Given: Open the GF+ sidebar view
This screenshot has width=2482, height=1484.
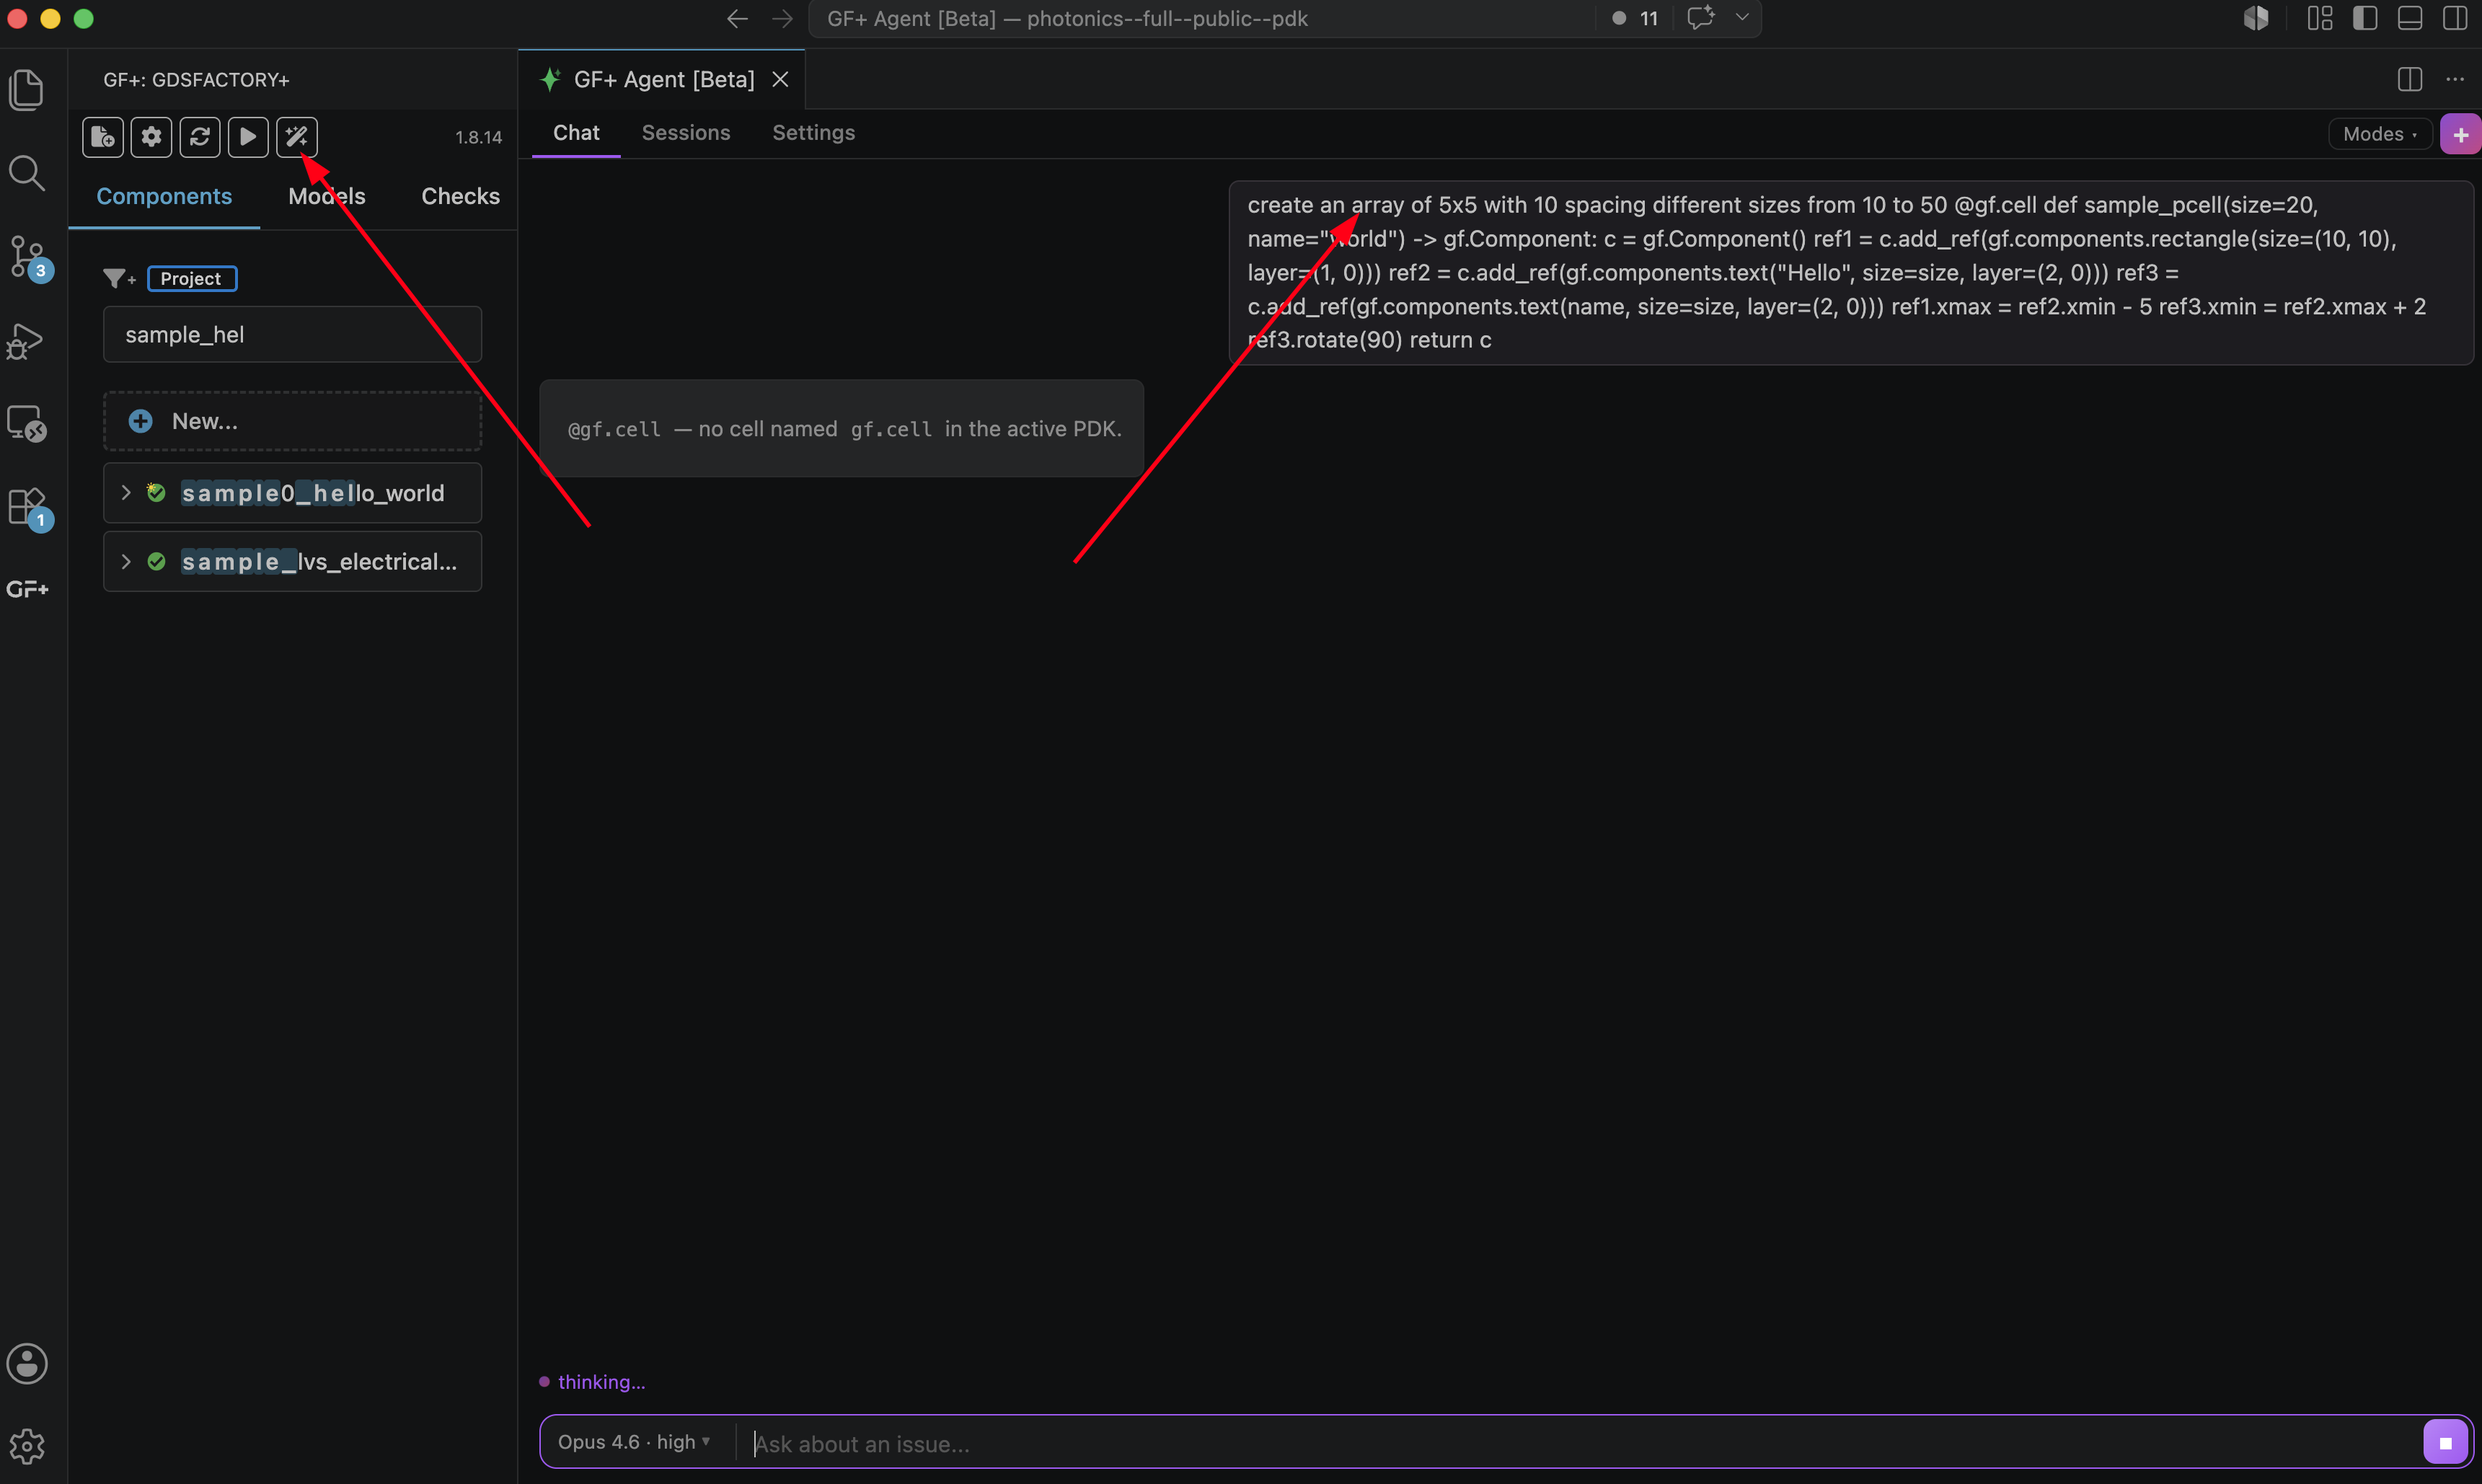Looking at the screenshot, I should point(27,589).
